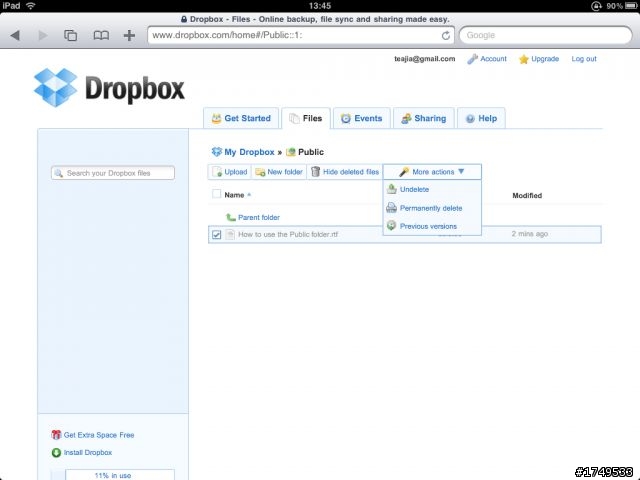Image resolution: width=640 pixels, height=480 pixels.
Task: Click the Upload button
Action: (x=230, y=172)
